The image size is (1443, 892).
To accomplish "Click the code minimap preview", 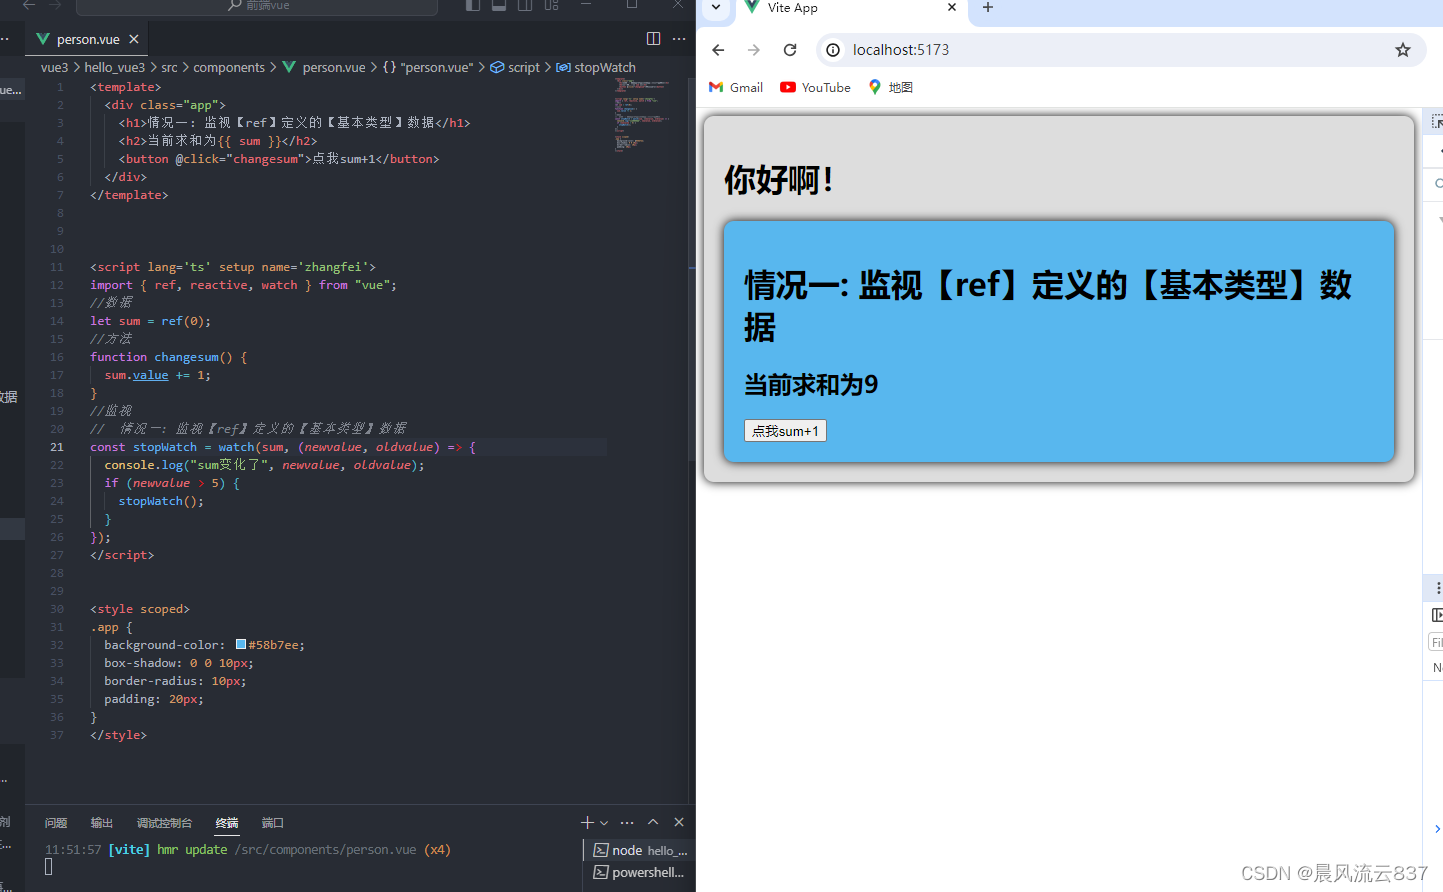I will click(x=642, y=115).
